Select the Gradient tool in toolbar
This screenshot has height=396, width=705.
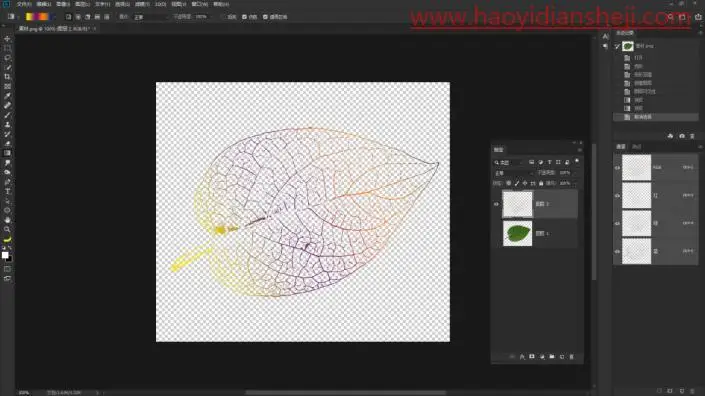click(x=7, y=153)
